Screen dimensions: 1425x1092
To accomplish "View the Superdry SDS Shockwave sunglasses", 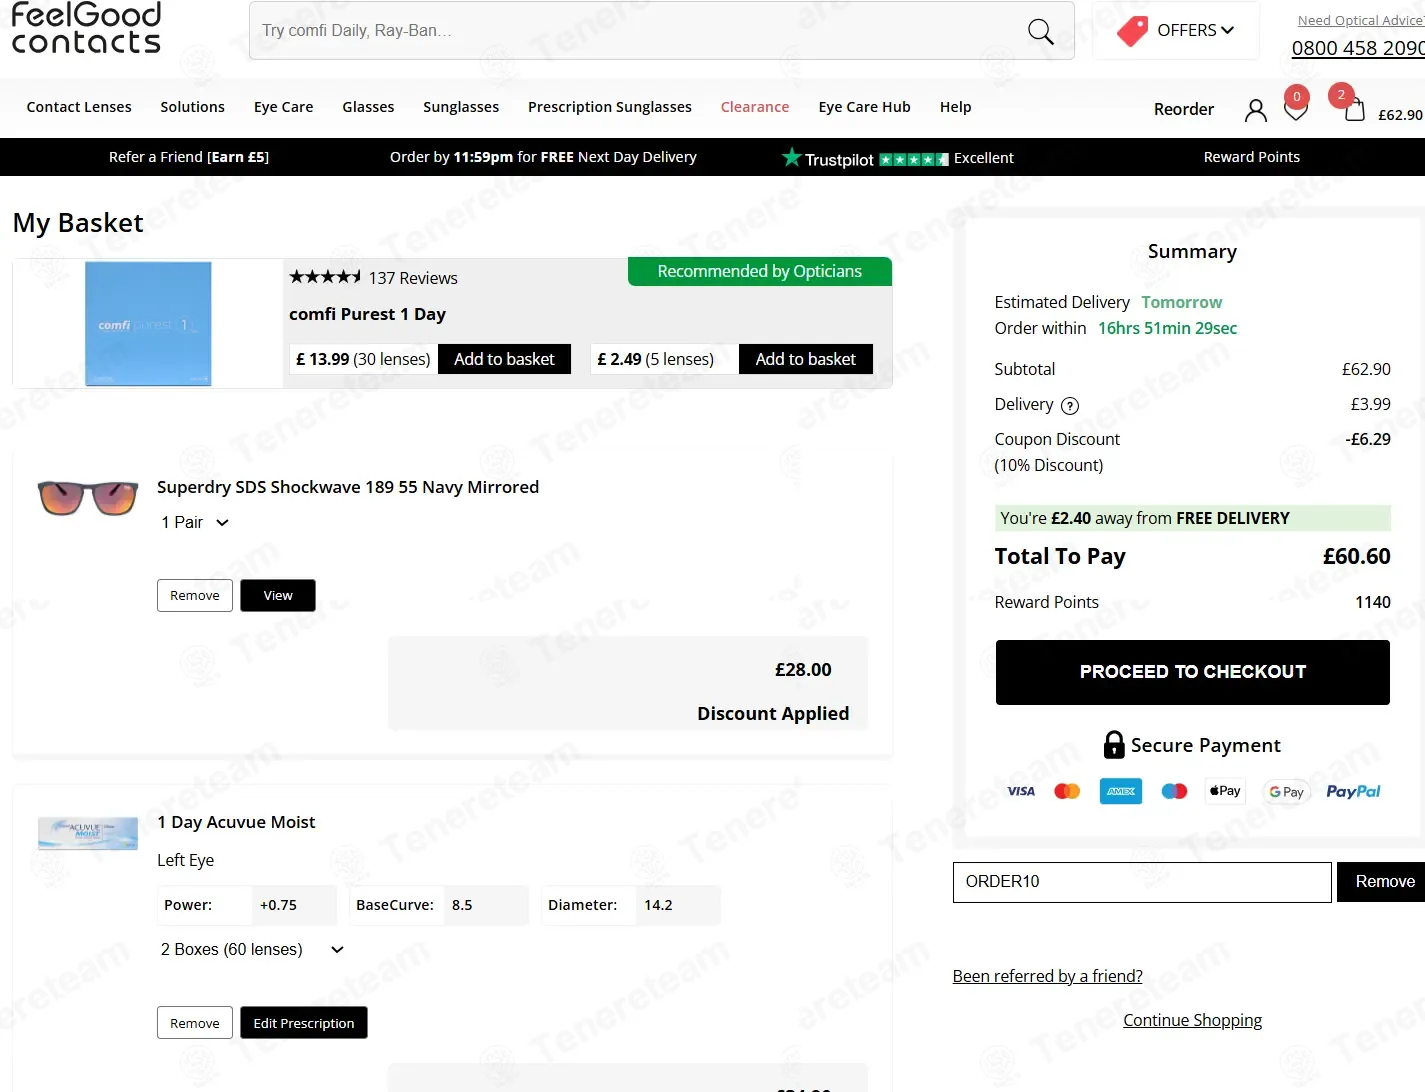I will (x=278, y=595).
